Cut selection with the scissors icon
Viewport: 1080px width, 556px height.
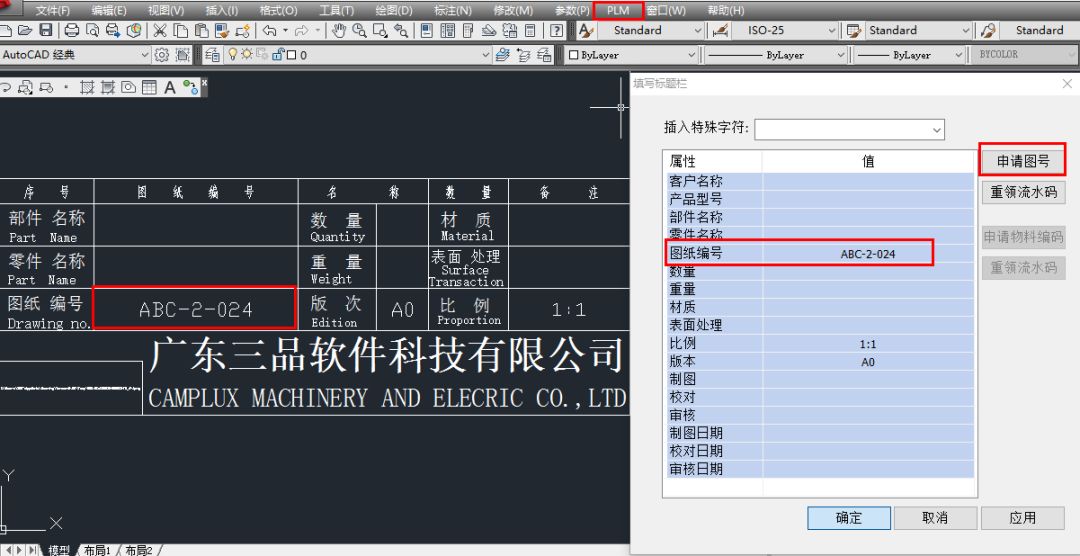point(160,30)
